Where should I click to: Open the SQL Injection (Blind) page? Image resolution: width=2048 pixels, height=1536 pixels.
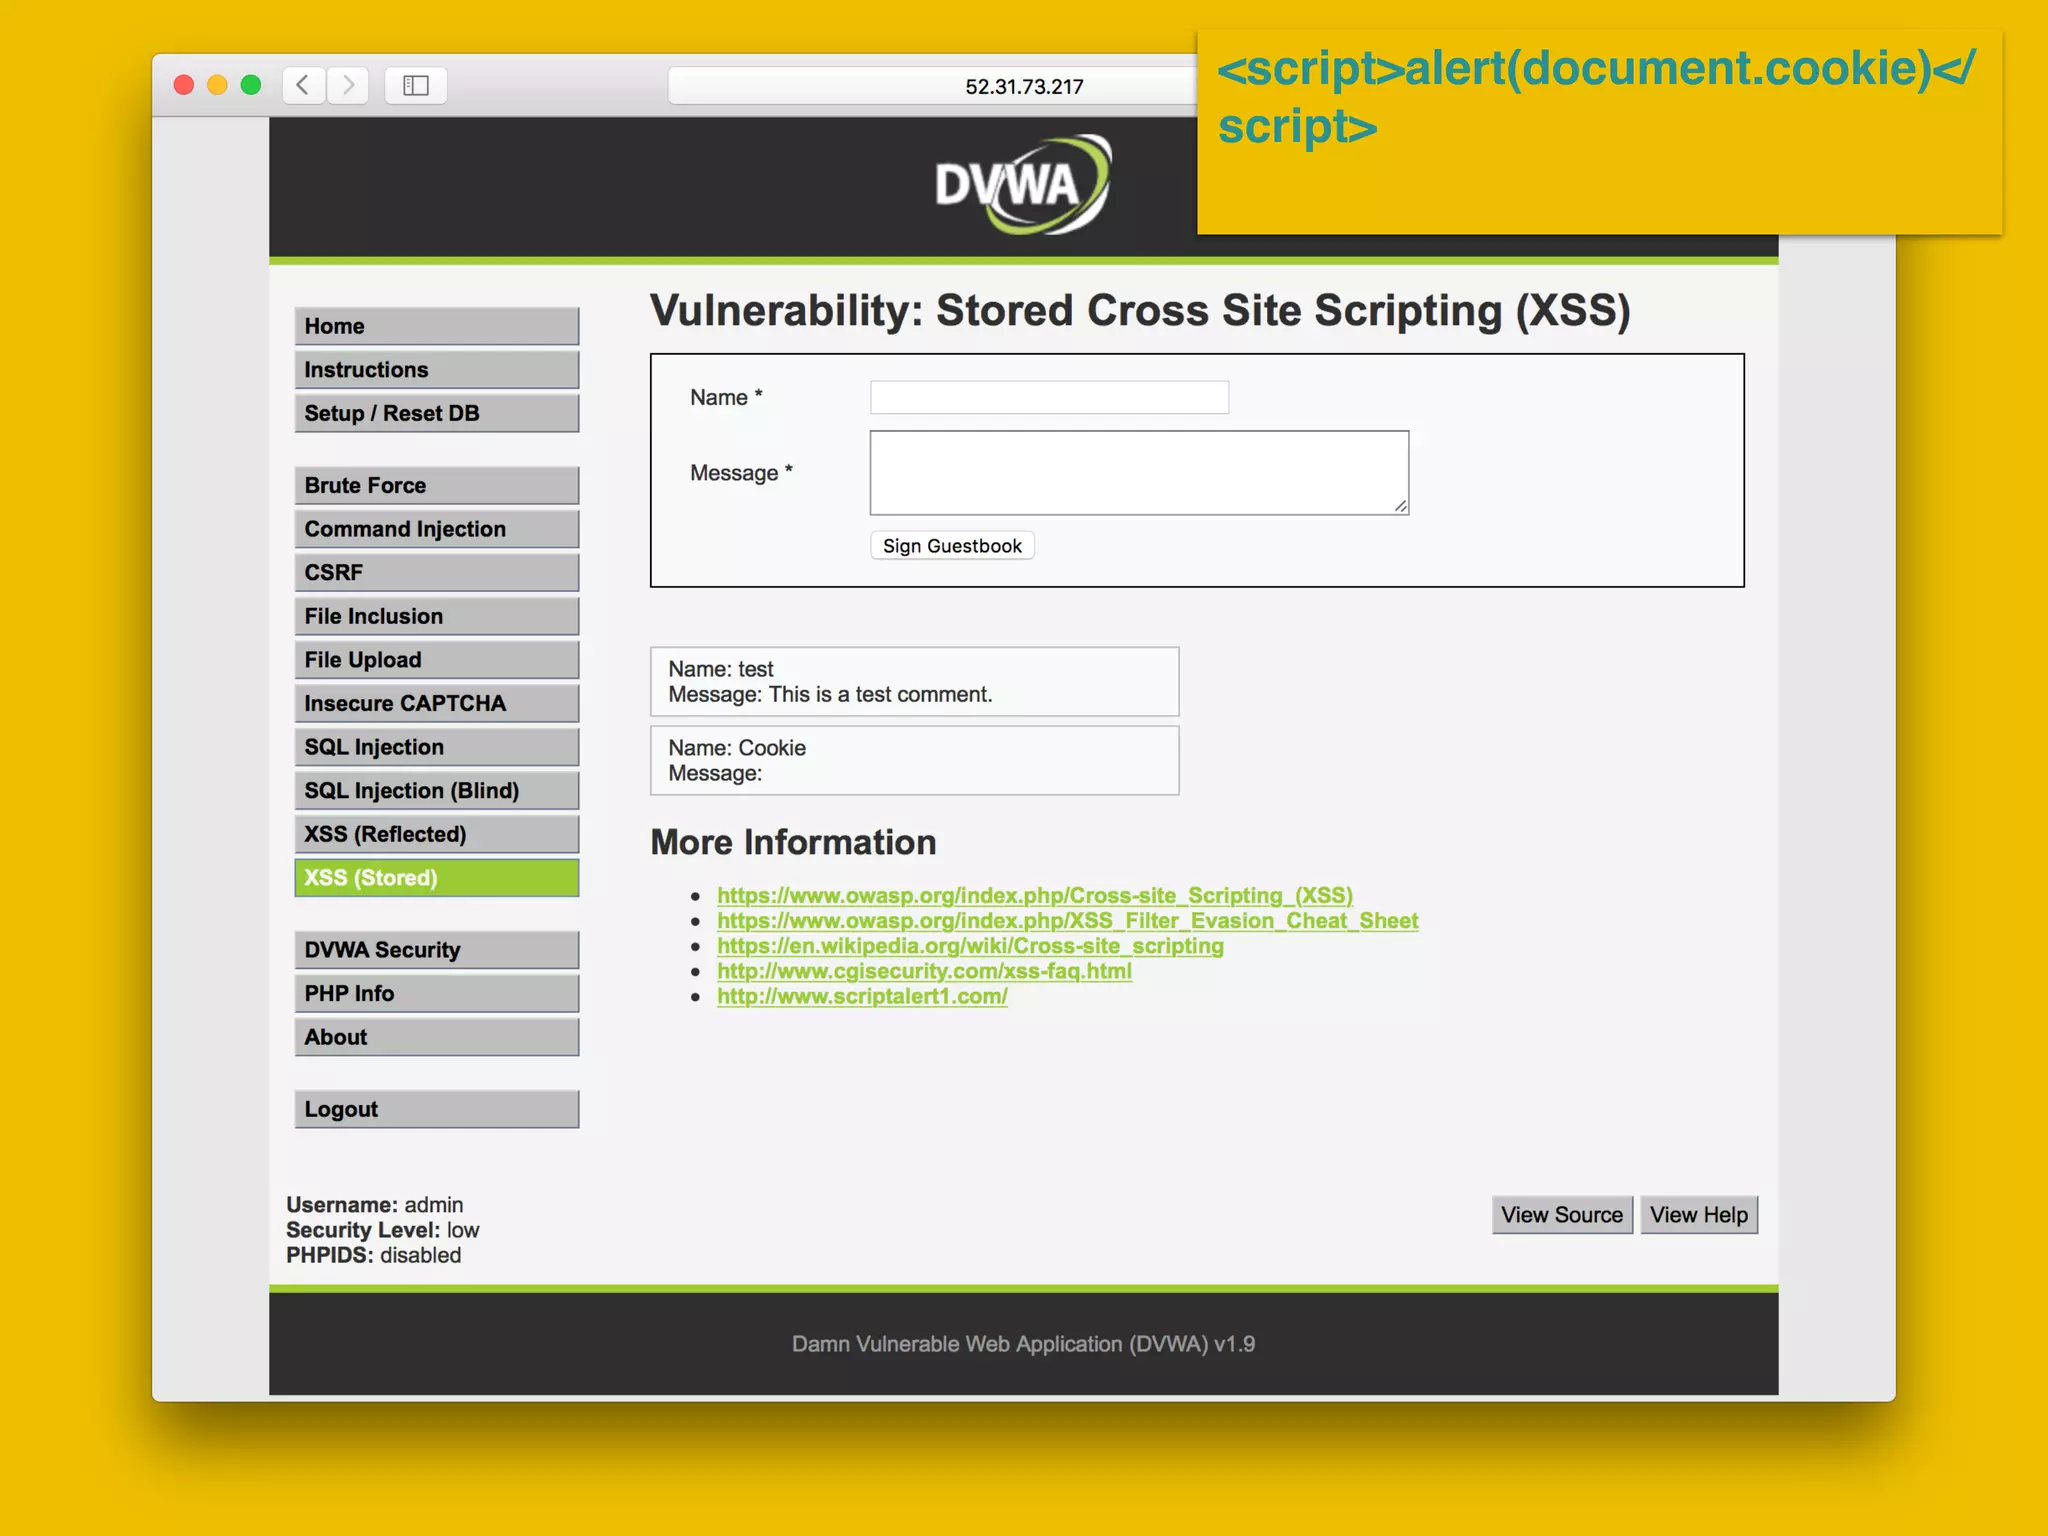[x=436, y=791]
